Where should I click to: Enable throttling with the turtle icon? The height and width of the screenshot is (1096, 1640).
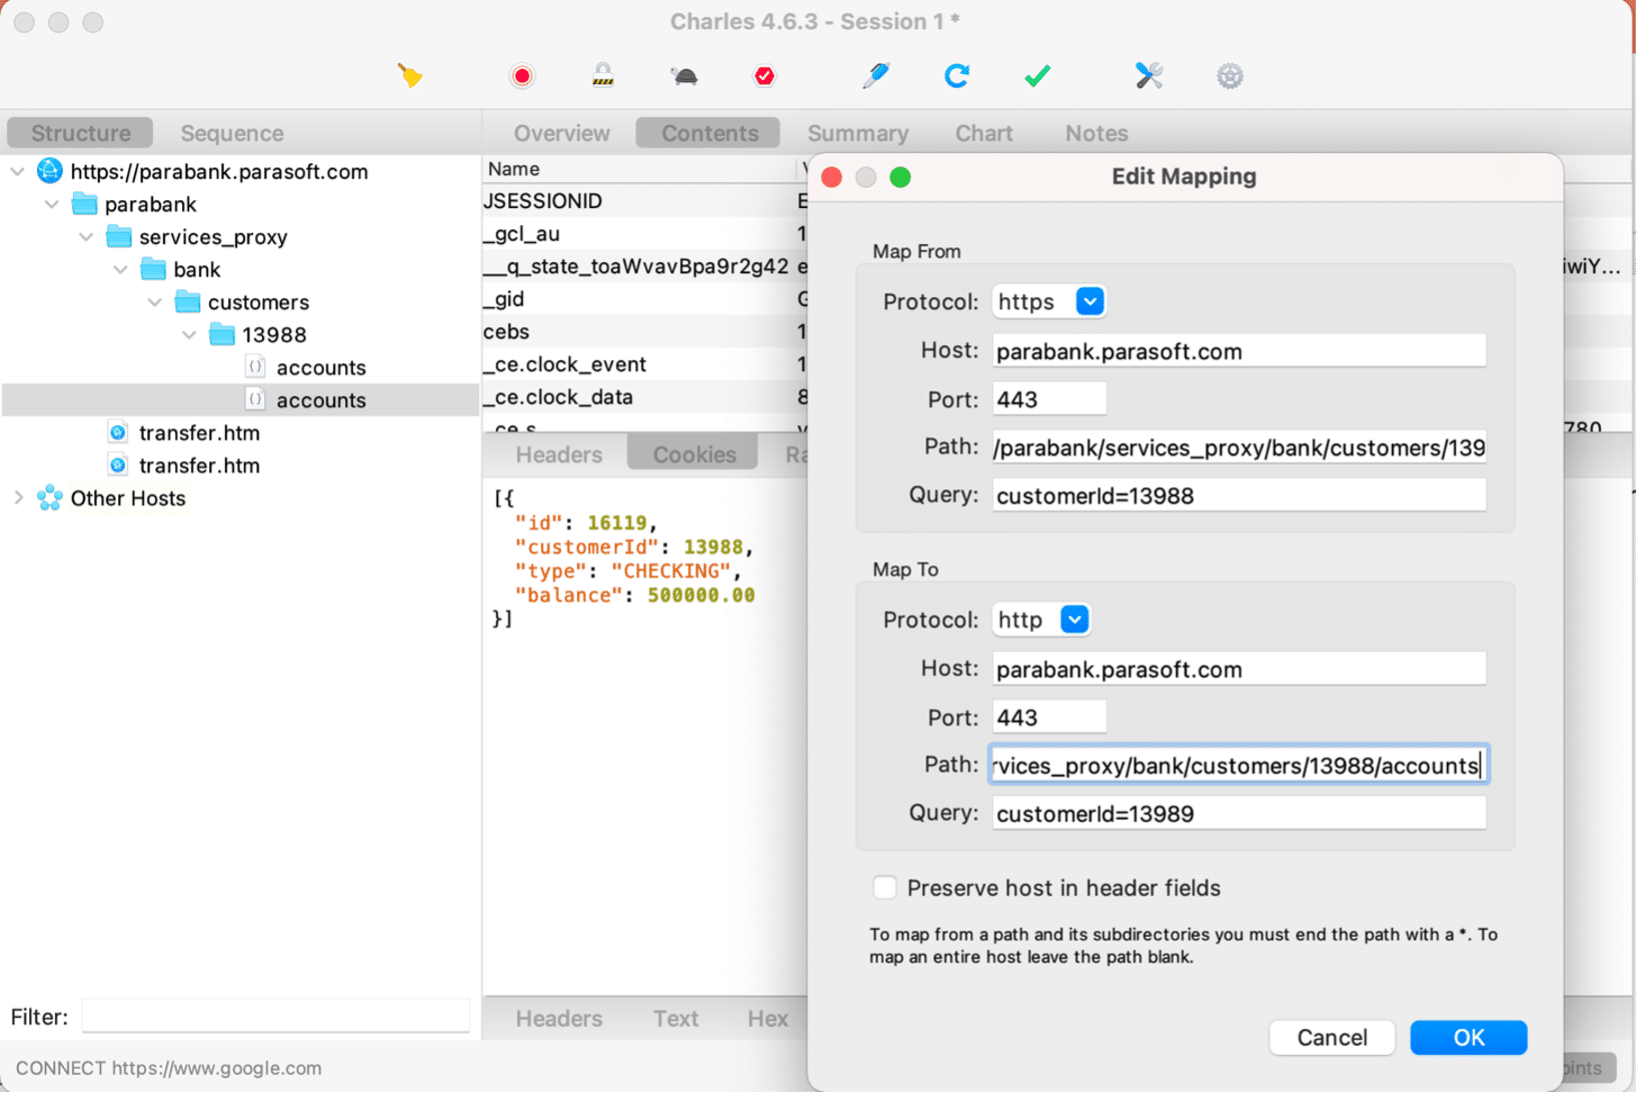(x=684, y=76)
